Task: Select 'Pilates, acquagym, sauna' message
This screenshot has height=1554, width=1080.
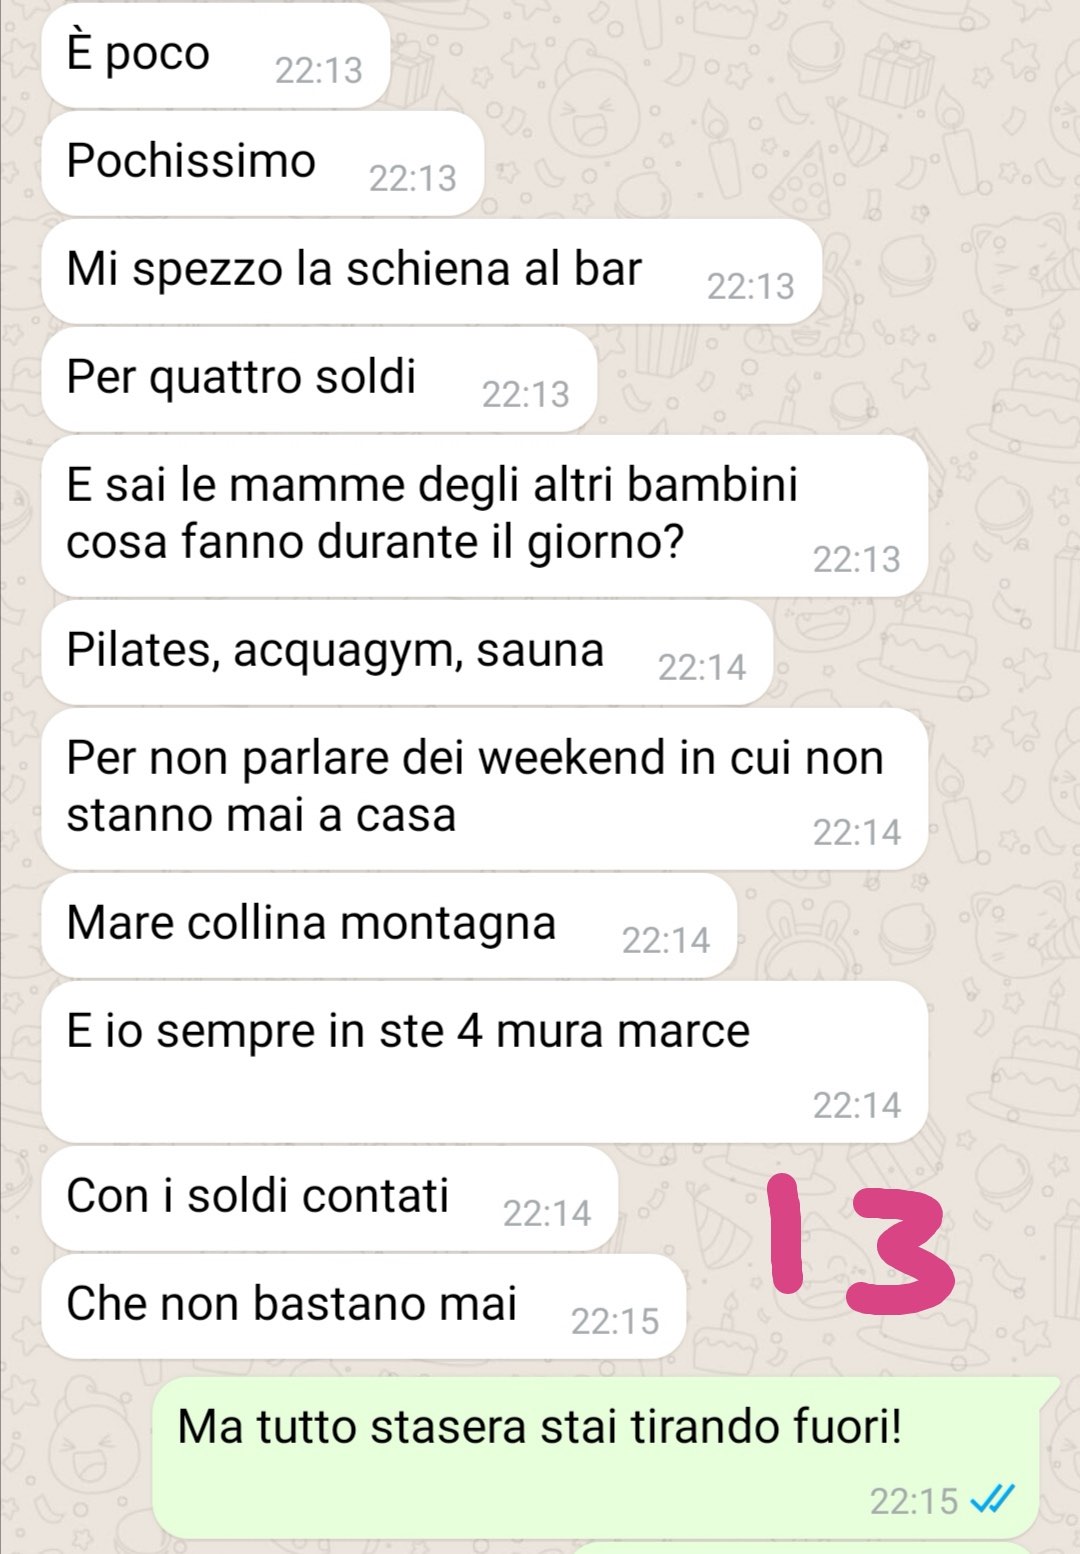Action: pos(407,652)
